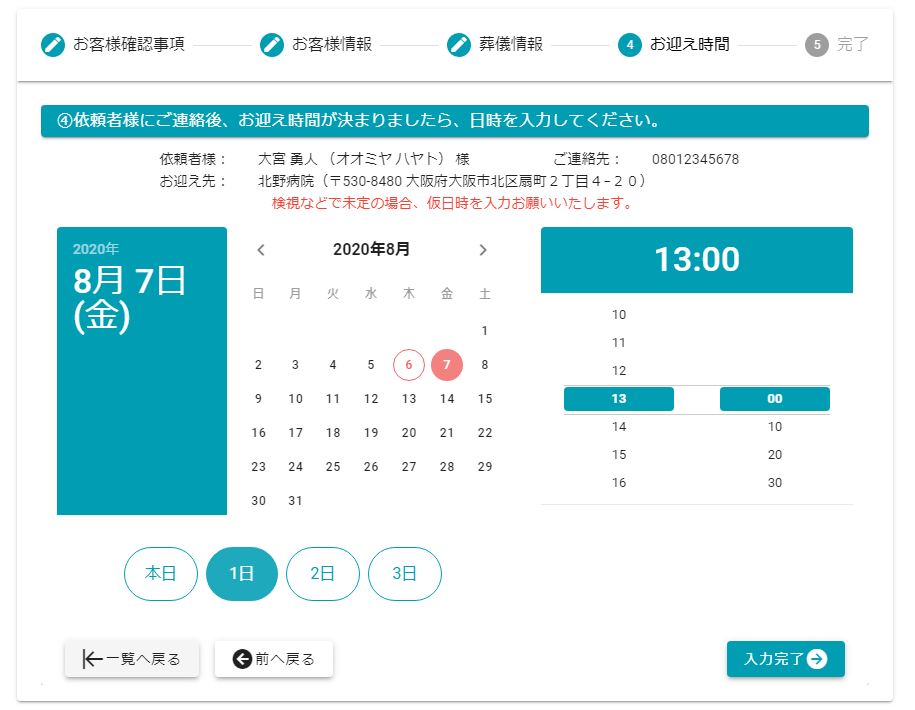Click the pencil icon for お客様確認事項 step
The height and width of the screenshot is (710, 915).
pyautogui.click(x=52, y=45)
